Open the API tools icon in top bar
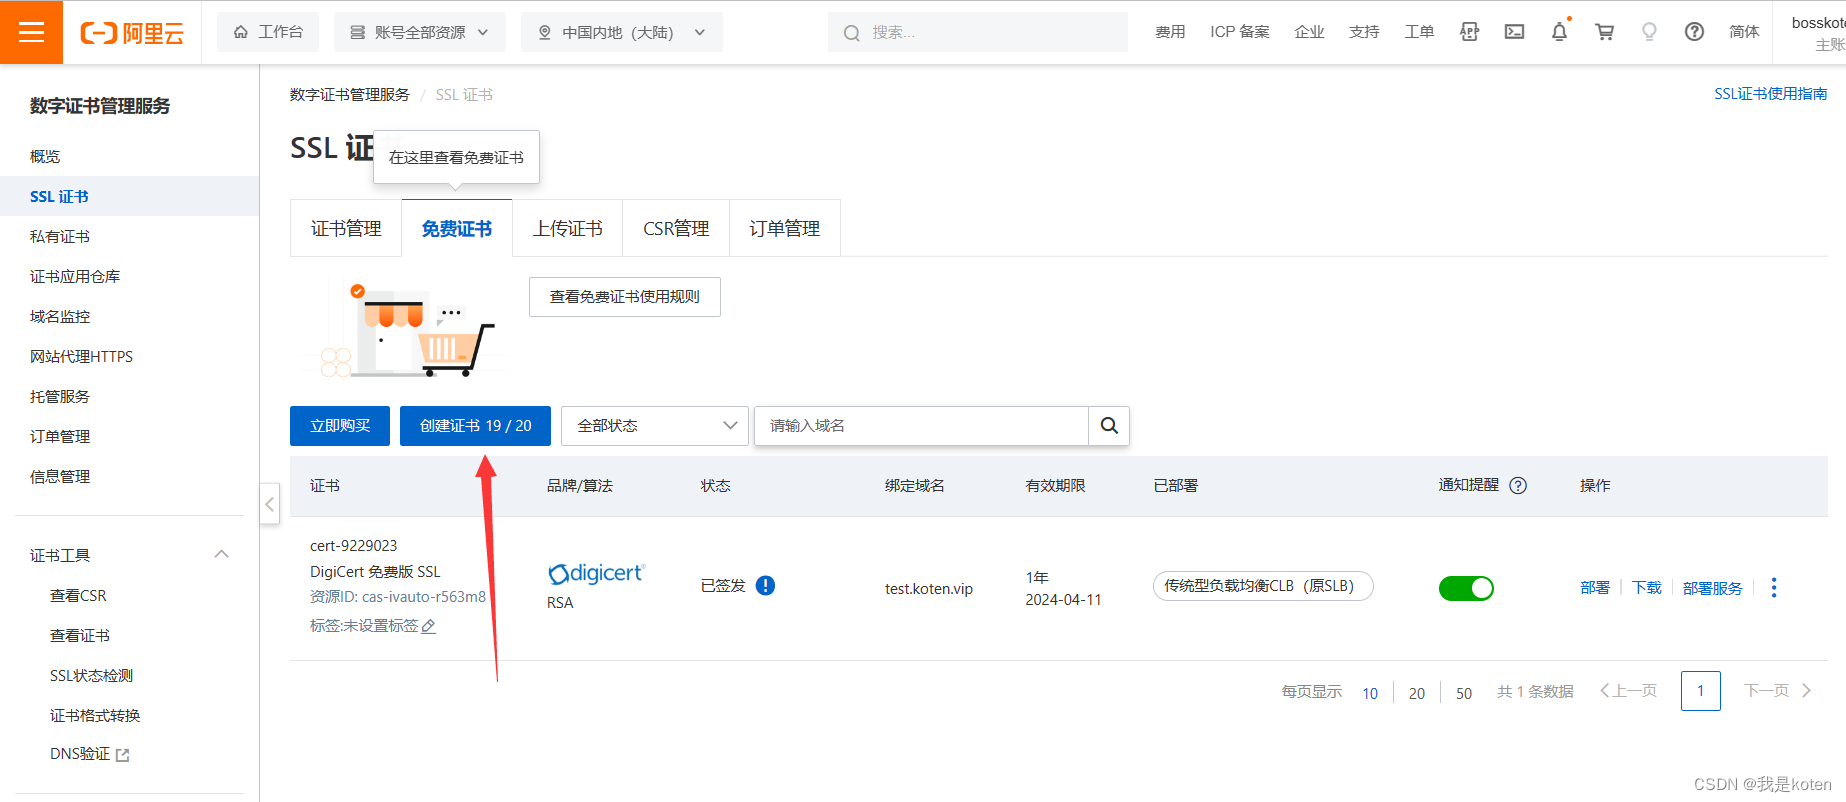Viewport: 1846px width, 802px height. pos(1469,32)
